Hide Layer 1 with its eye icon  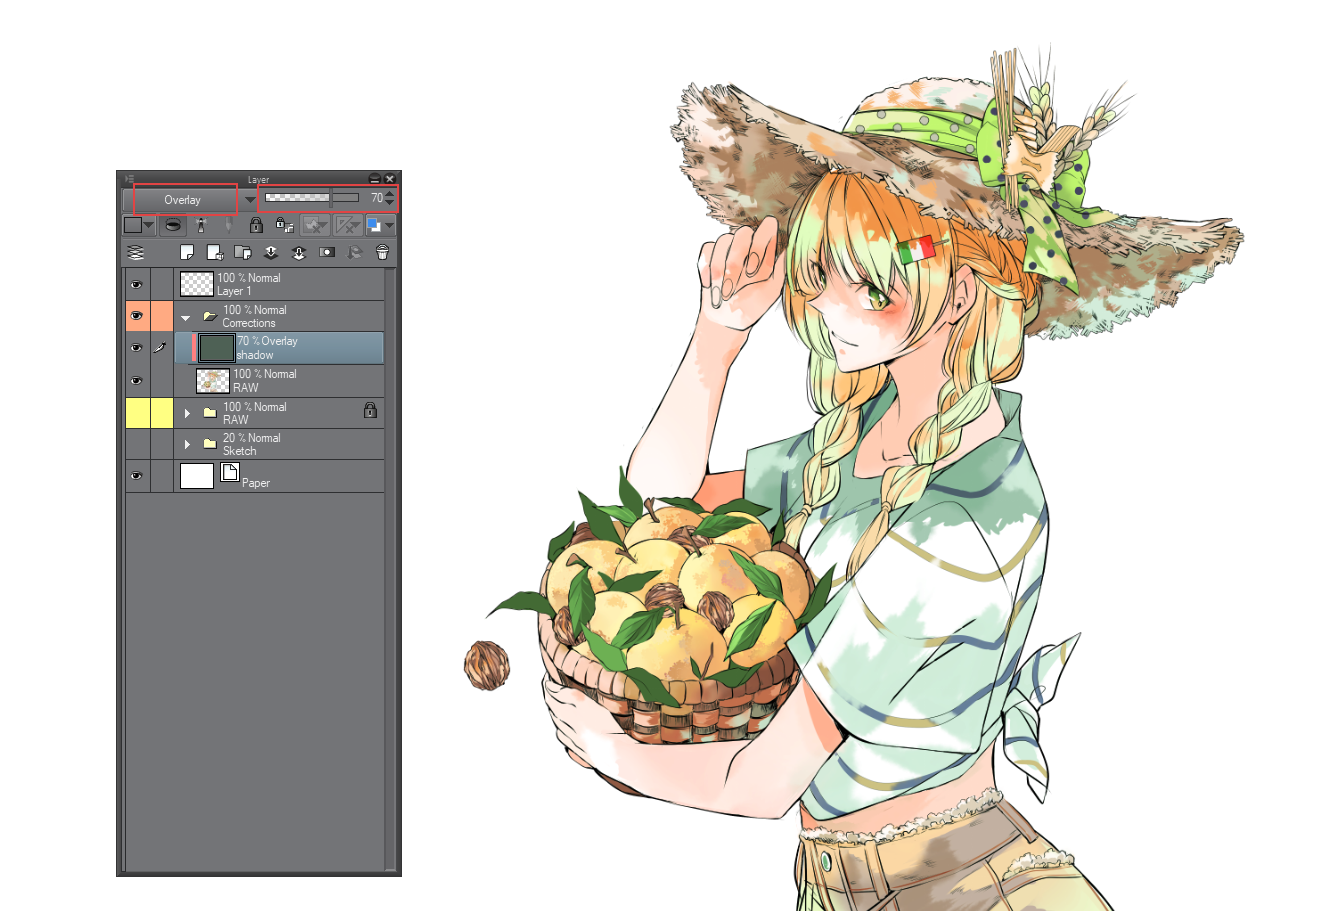(137, 284)
